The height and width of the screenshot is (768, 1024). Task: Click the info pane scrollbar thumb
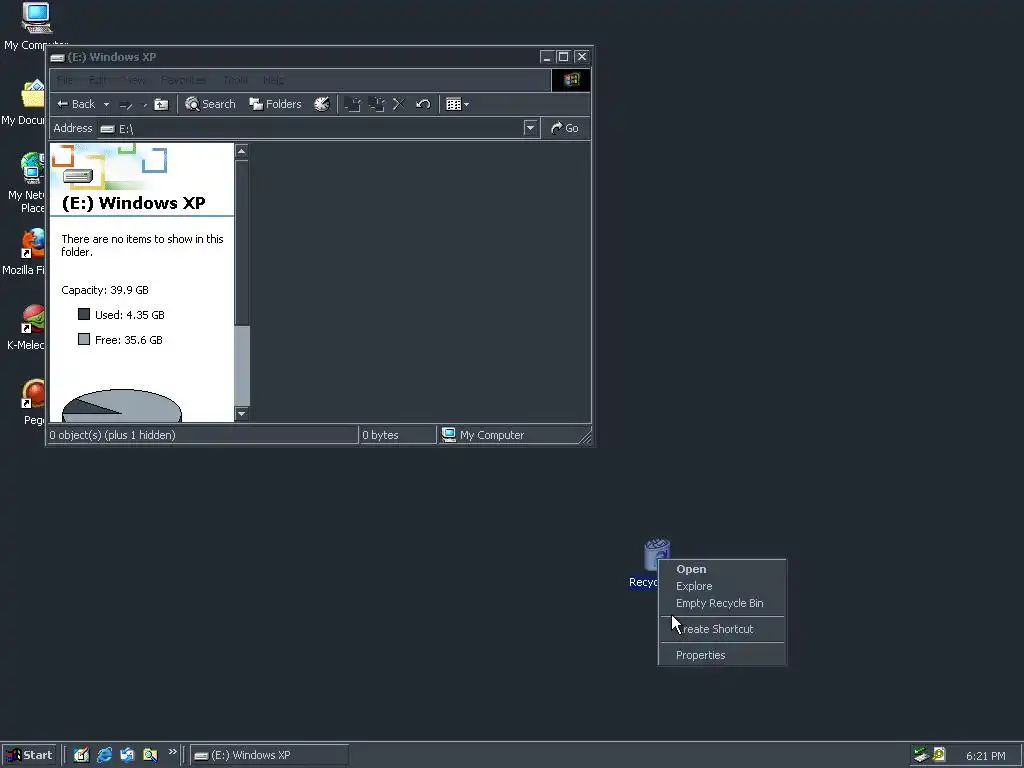pos(242,365)
